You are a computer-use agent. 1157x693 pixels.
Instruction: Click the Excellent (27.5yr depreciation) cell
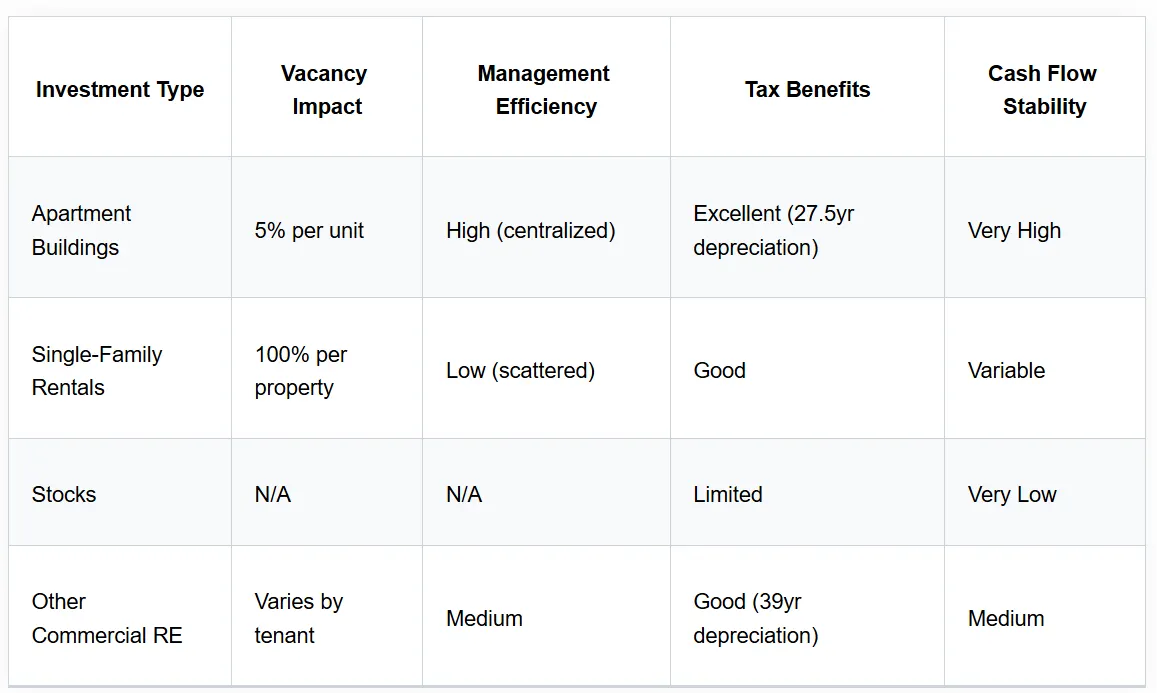pyautogui.click(x=773, y=230)
